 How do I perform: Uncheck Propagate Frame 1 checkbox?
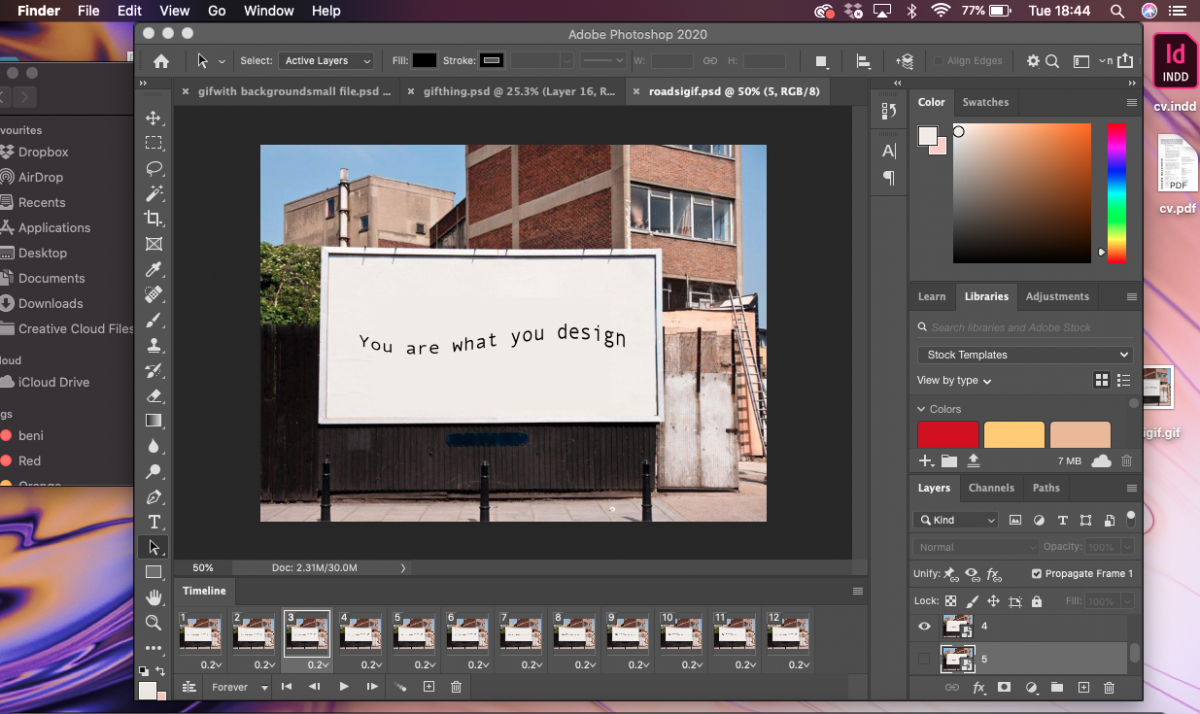click(1036, 574)
